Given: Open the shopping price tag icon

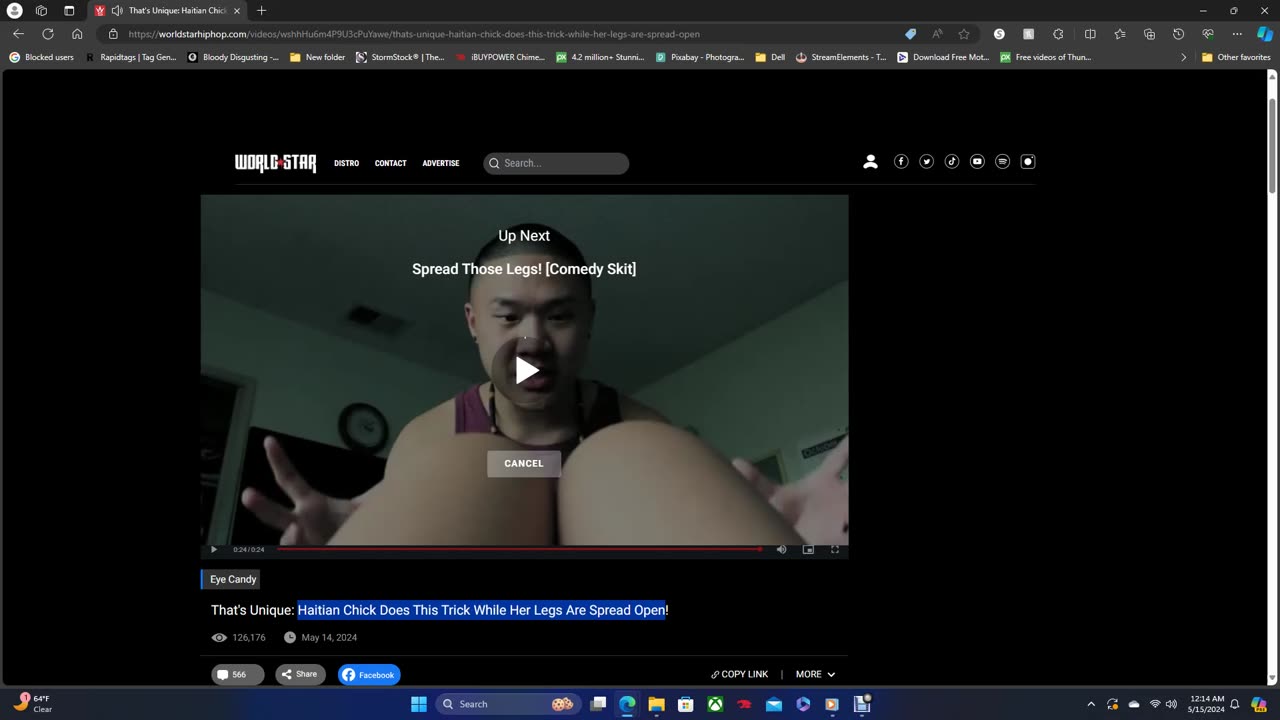Looking at the screenshot, I should tap(910, 34).
